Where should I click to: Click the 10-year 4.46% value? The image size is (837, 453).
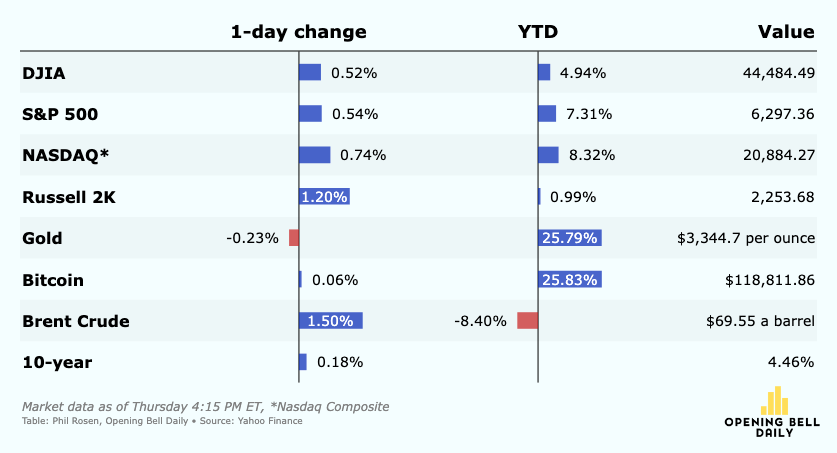(791, 362)
